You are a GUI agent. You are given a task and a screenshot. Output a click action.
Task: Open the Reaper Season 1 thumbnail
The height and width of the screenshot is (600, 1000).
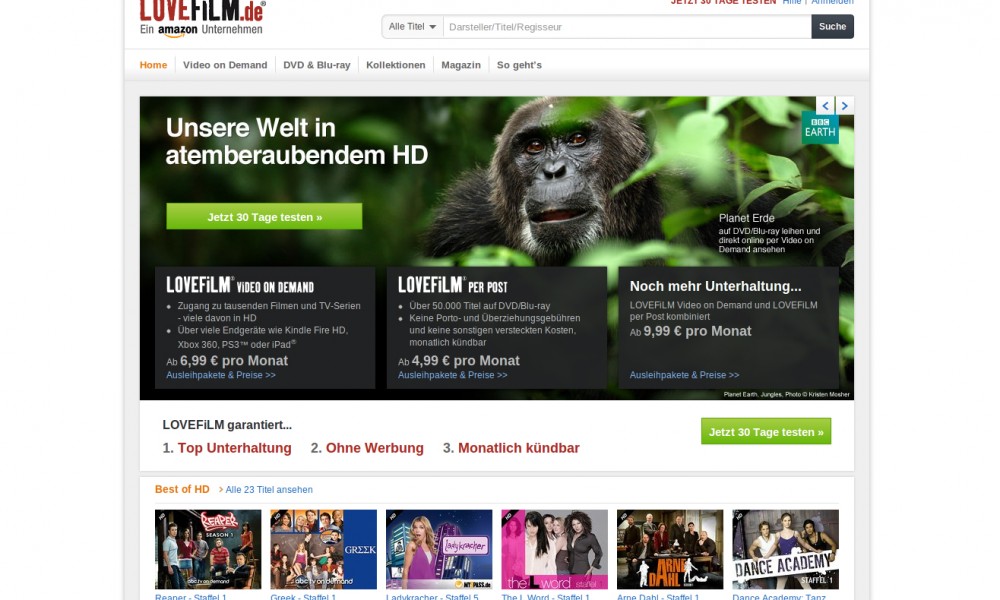[208, 549]
